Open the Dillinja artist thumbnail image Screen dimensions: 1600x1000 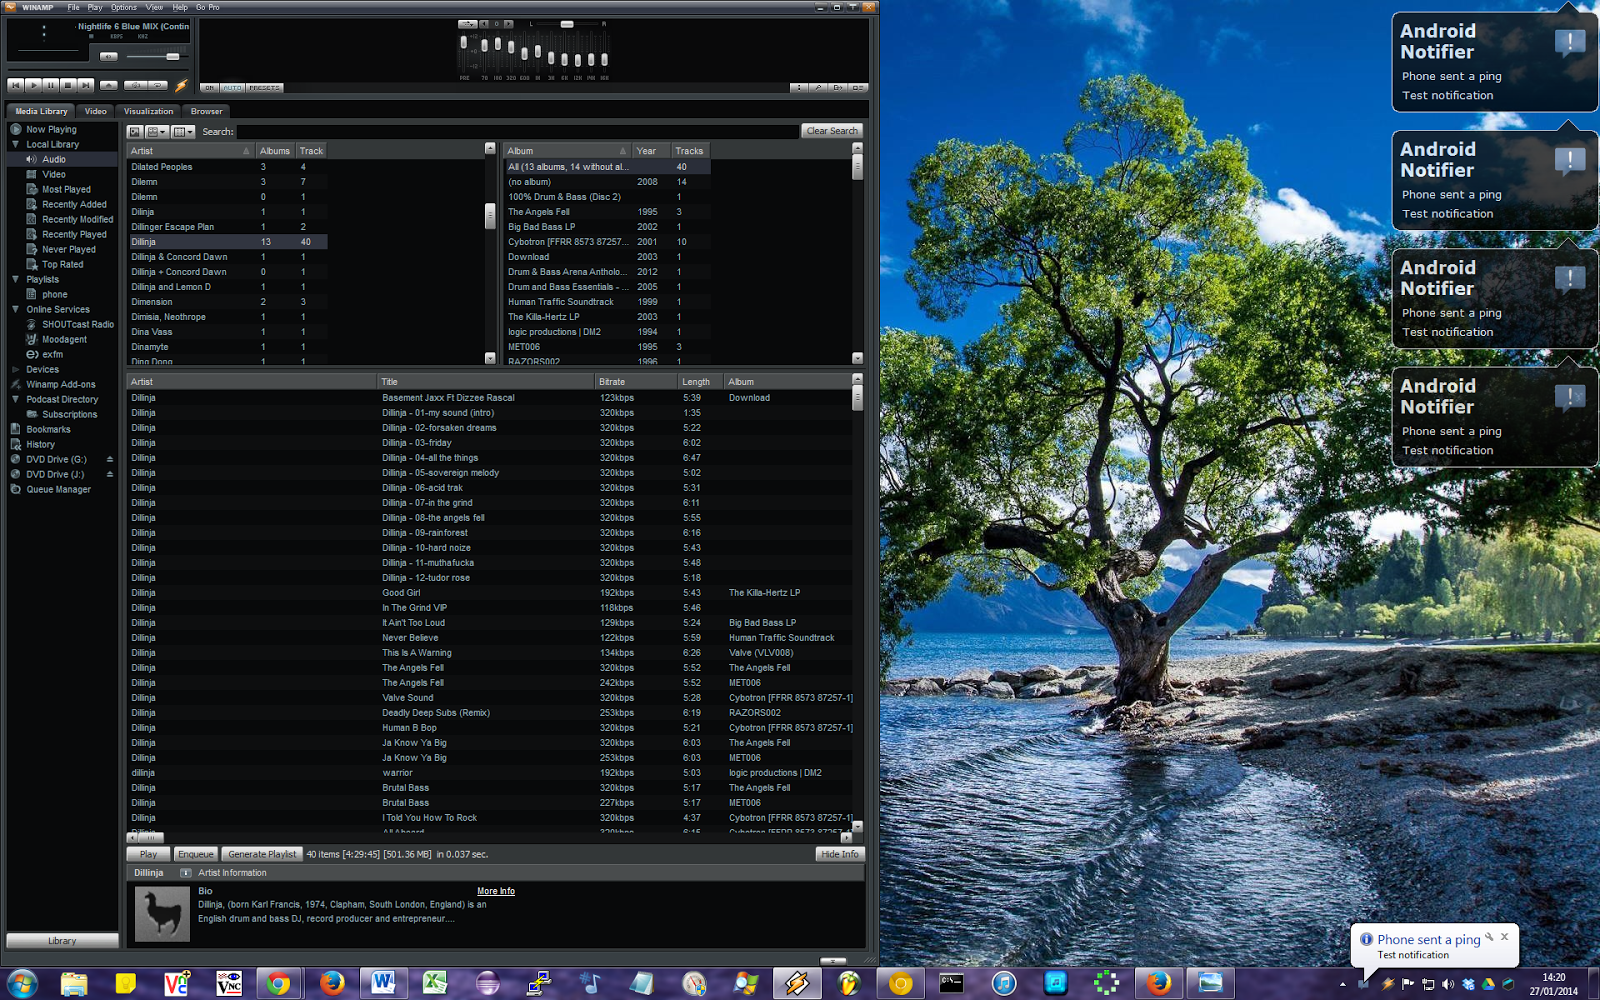coord(162,914)
